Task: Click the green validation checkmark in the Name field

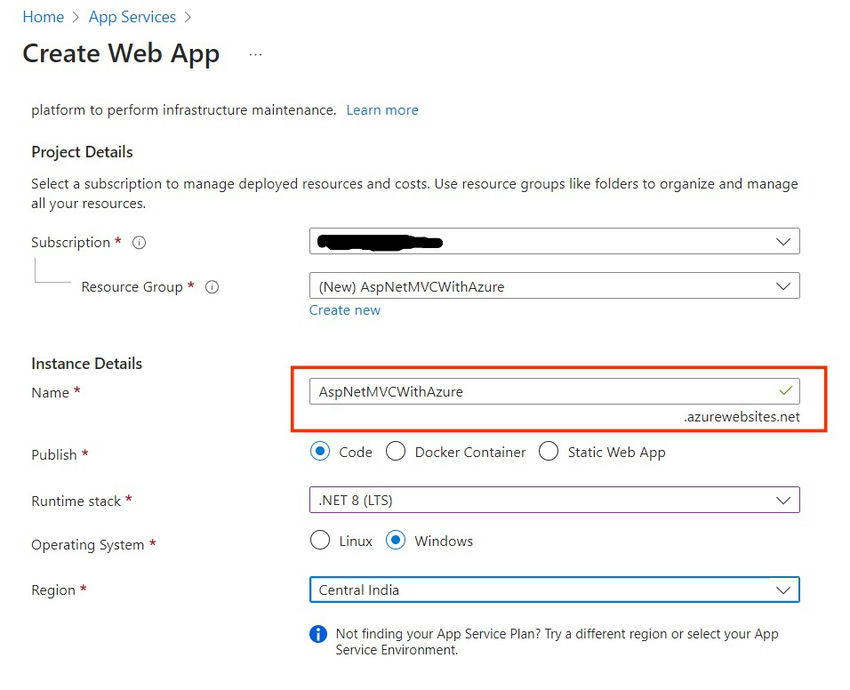Action: [786, 391]
